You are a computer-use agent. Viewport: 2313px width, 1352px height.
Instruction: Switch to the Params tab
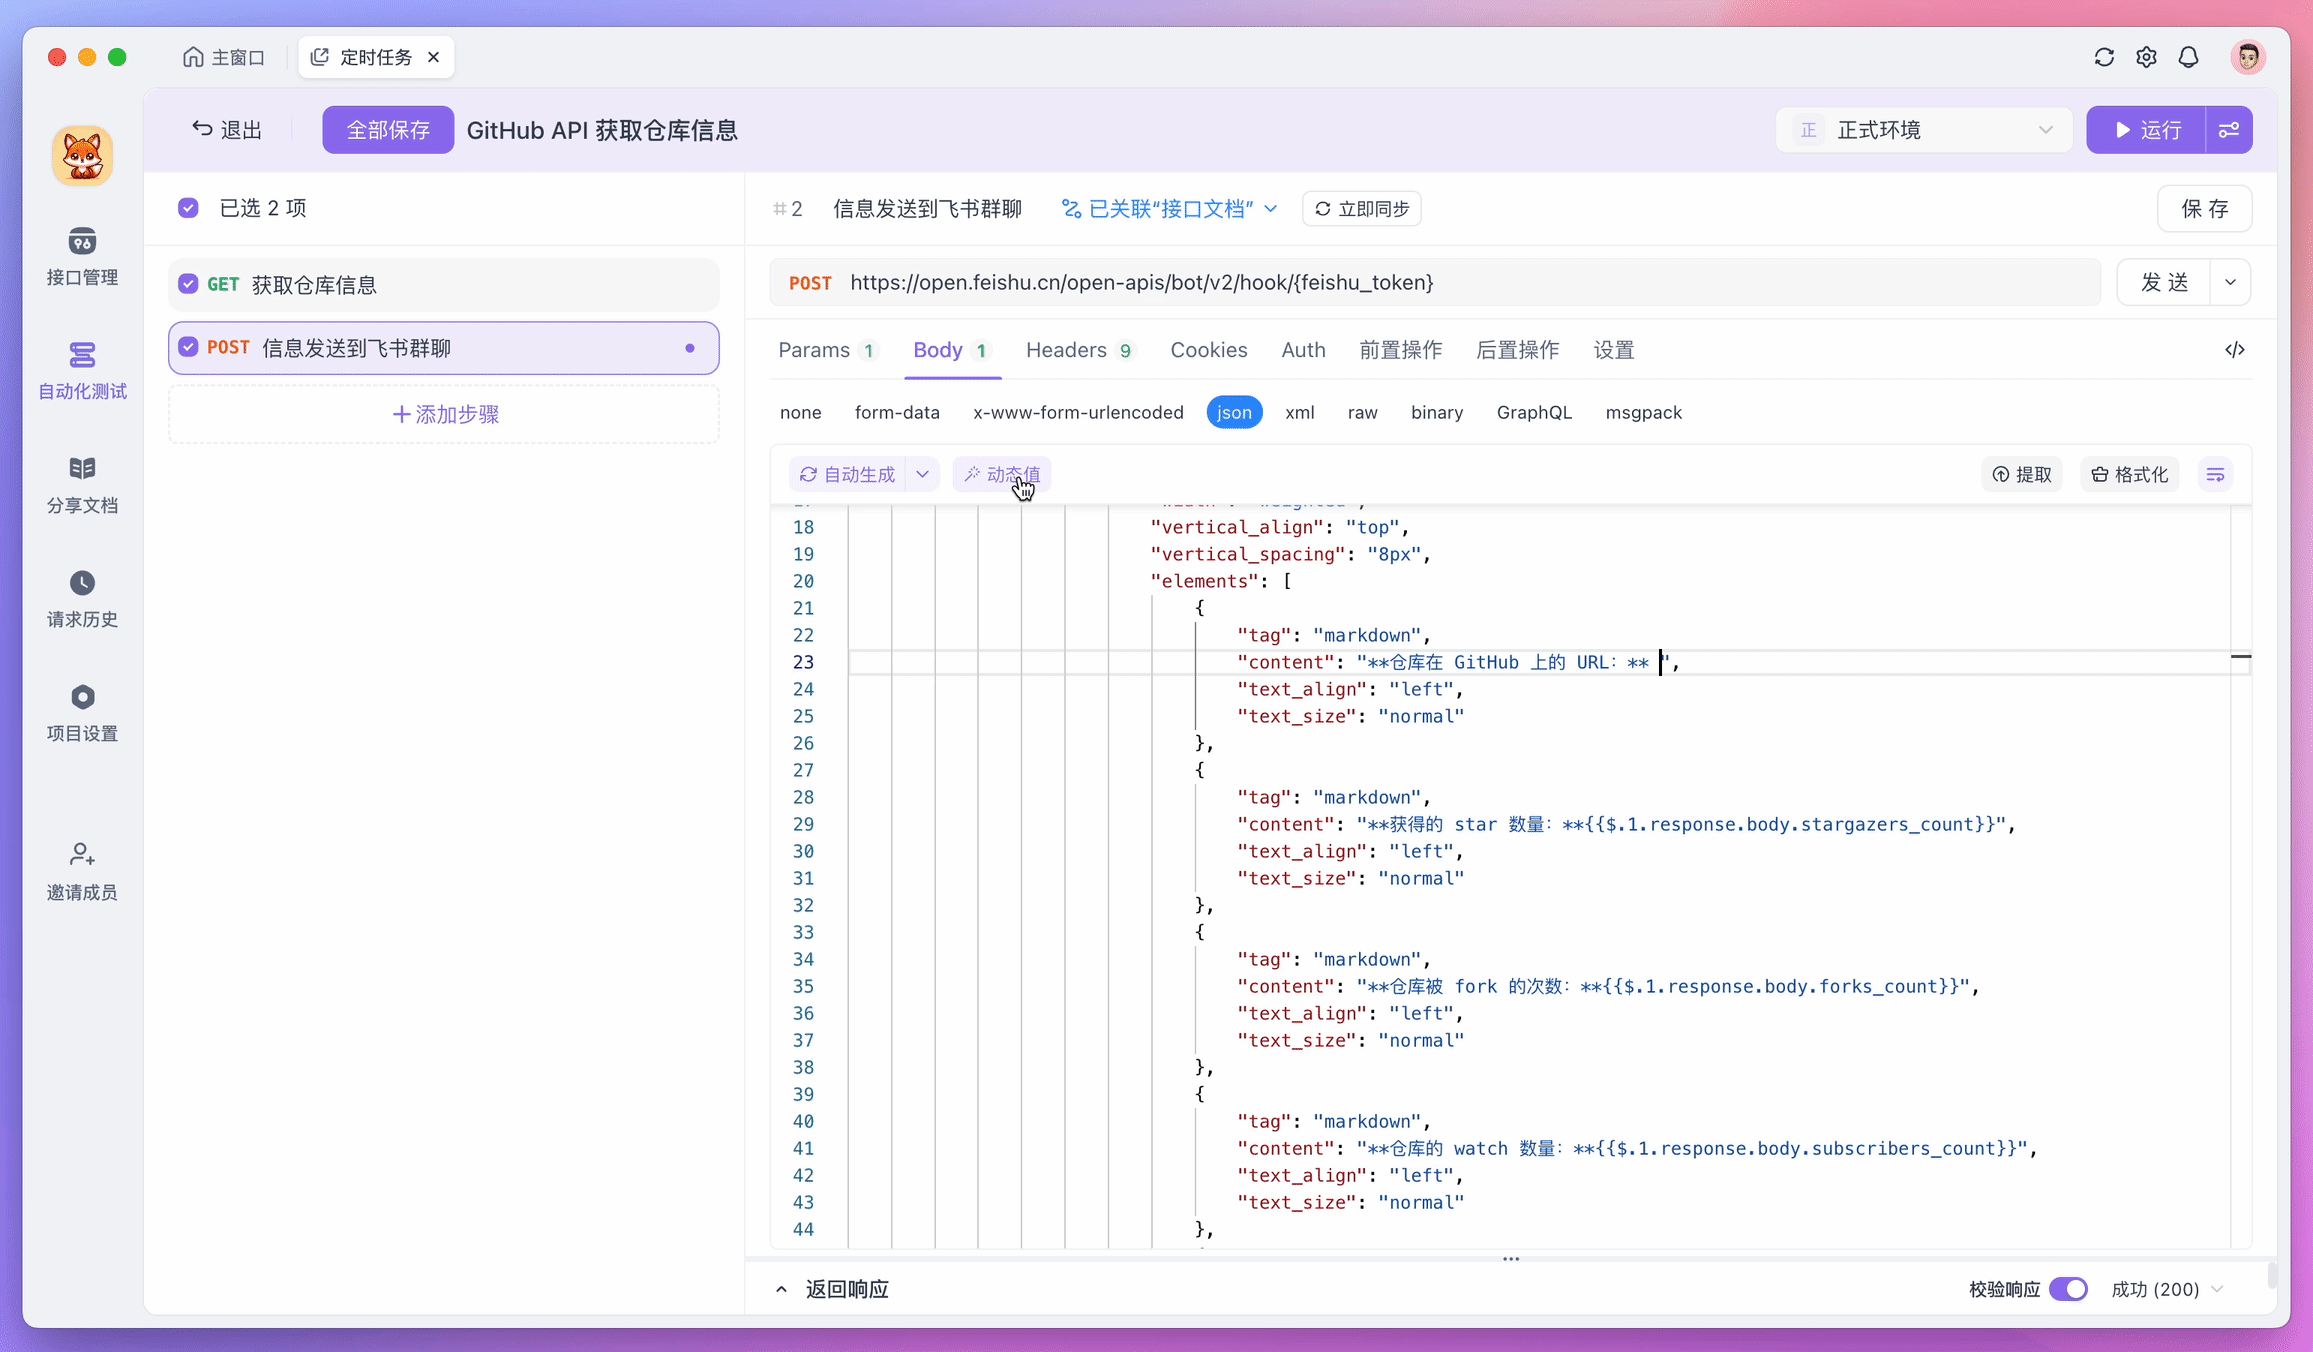click(x=827, y=350)
